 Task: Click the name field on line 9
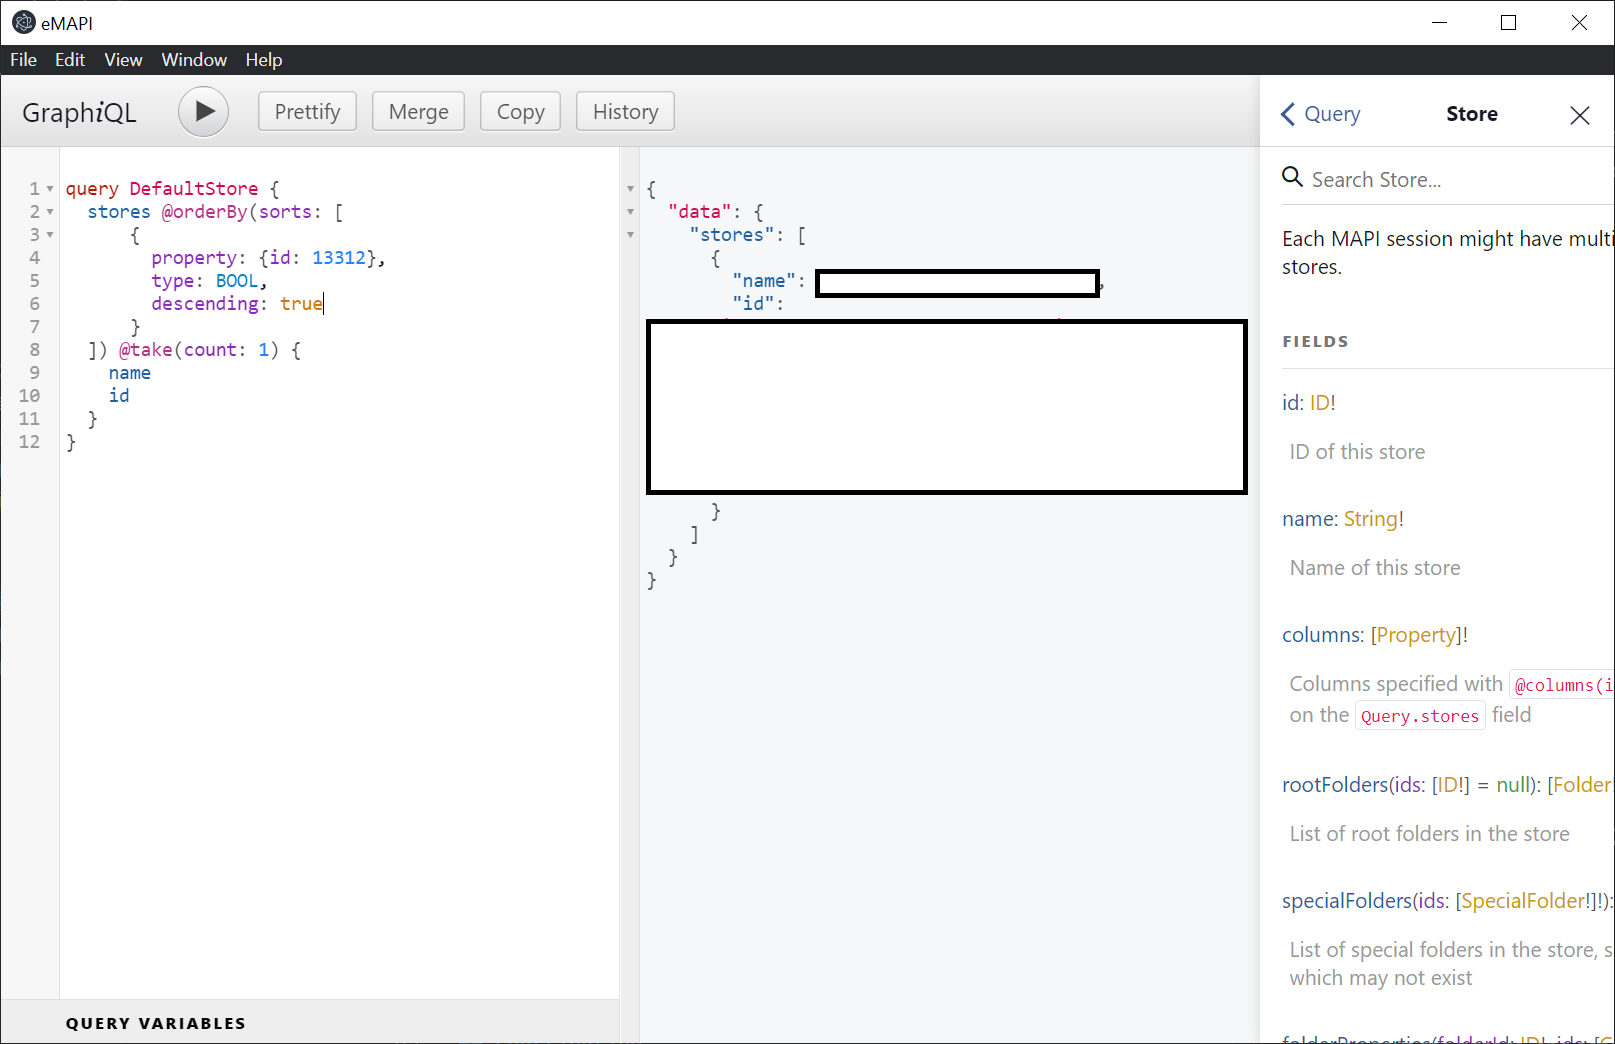(x=129, y=373)
